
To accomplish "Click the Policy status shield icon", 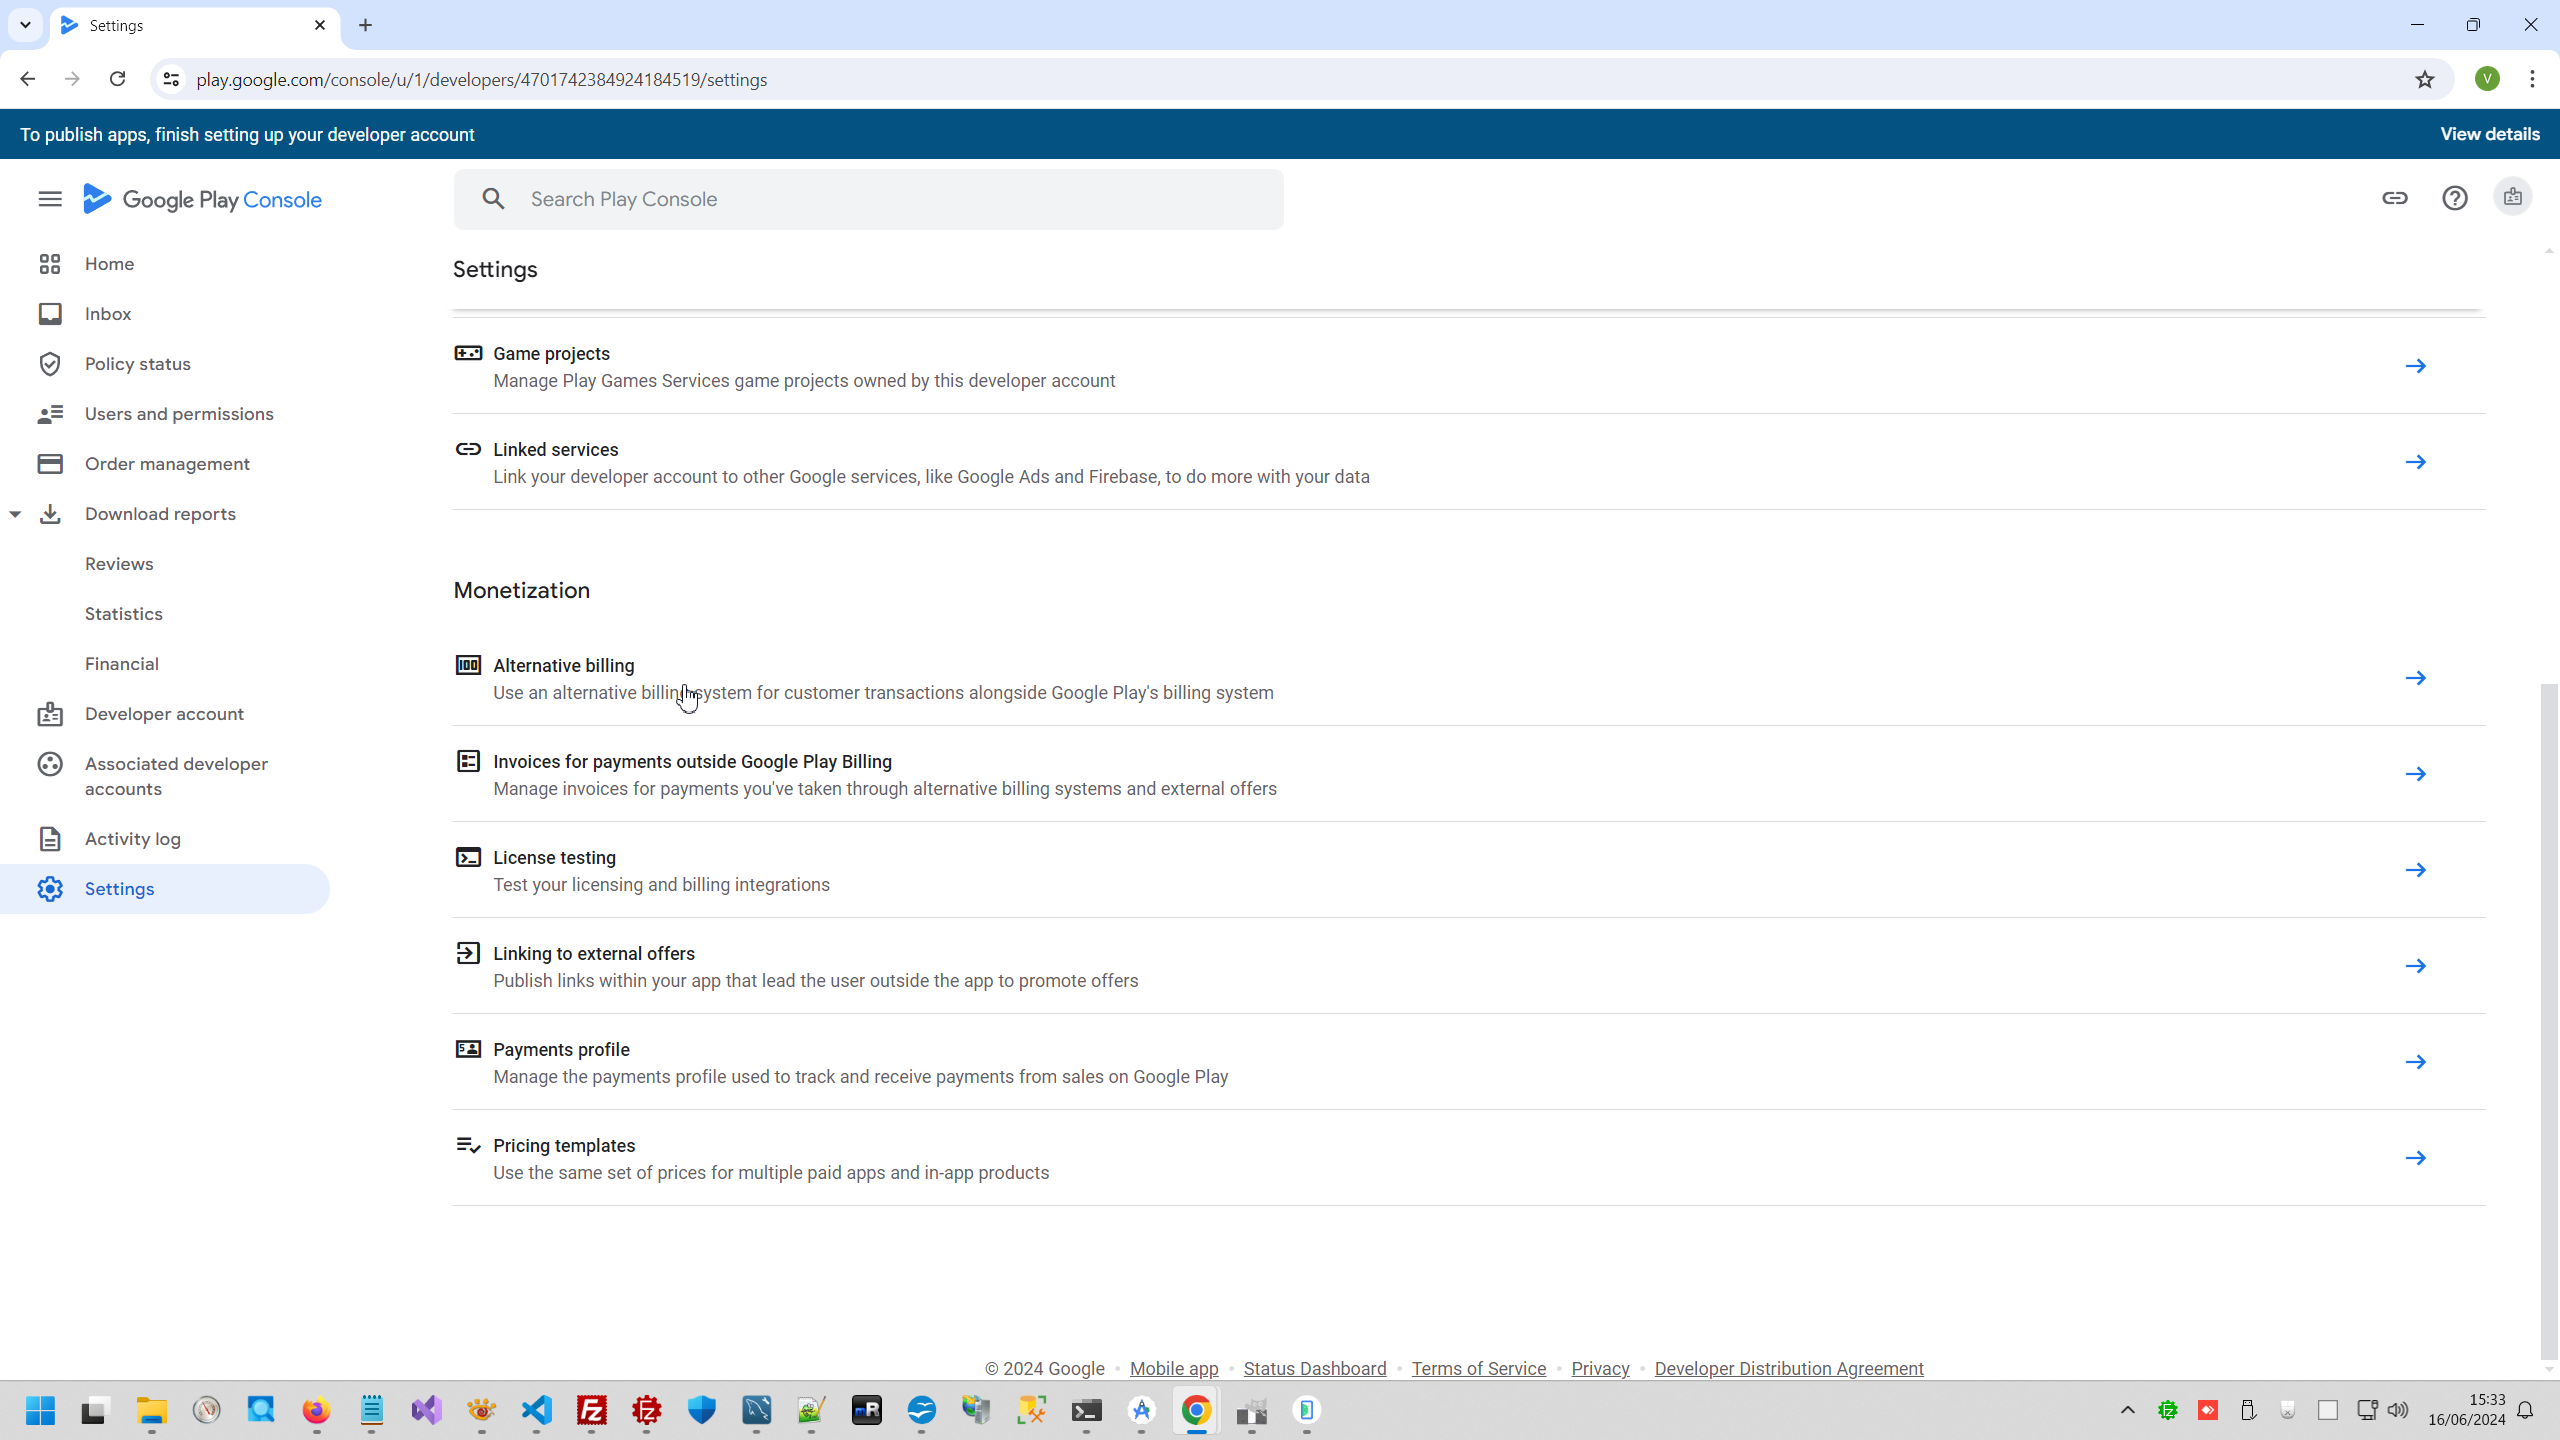I will (x=50, y=364).
